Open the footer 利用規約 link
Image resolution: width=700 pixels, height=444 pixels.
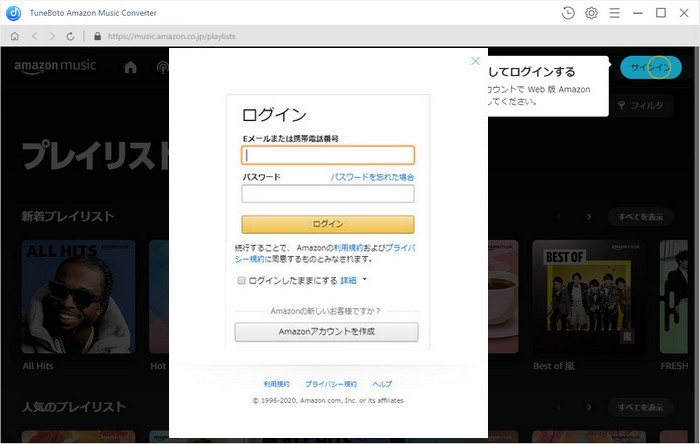pyautogui.click(x=277, y=384)
